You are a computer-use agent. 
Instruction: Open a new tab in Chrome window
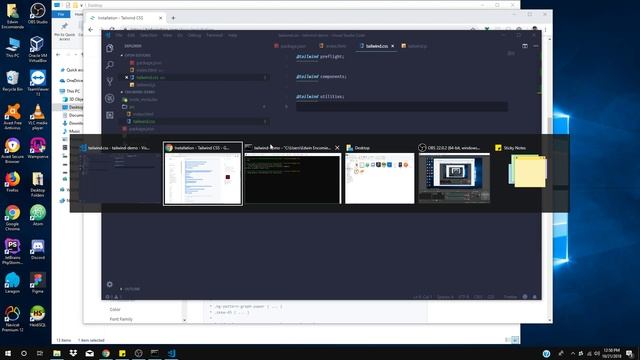pyautogui.click(x=173, y=18)
